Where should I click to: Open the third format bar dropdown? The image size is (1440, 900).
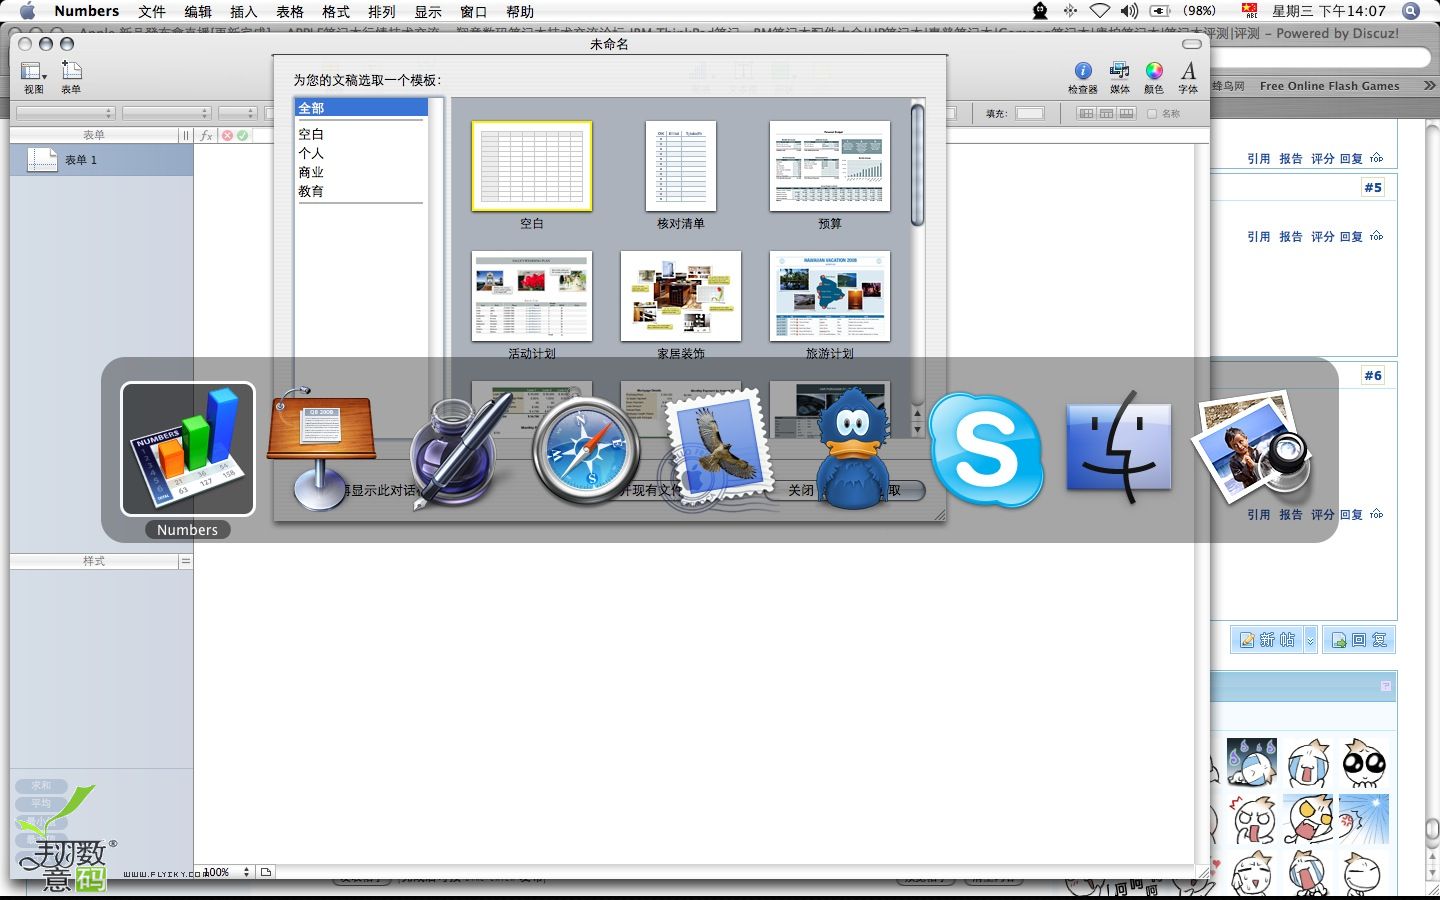(238, 113)
